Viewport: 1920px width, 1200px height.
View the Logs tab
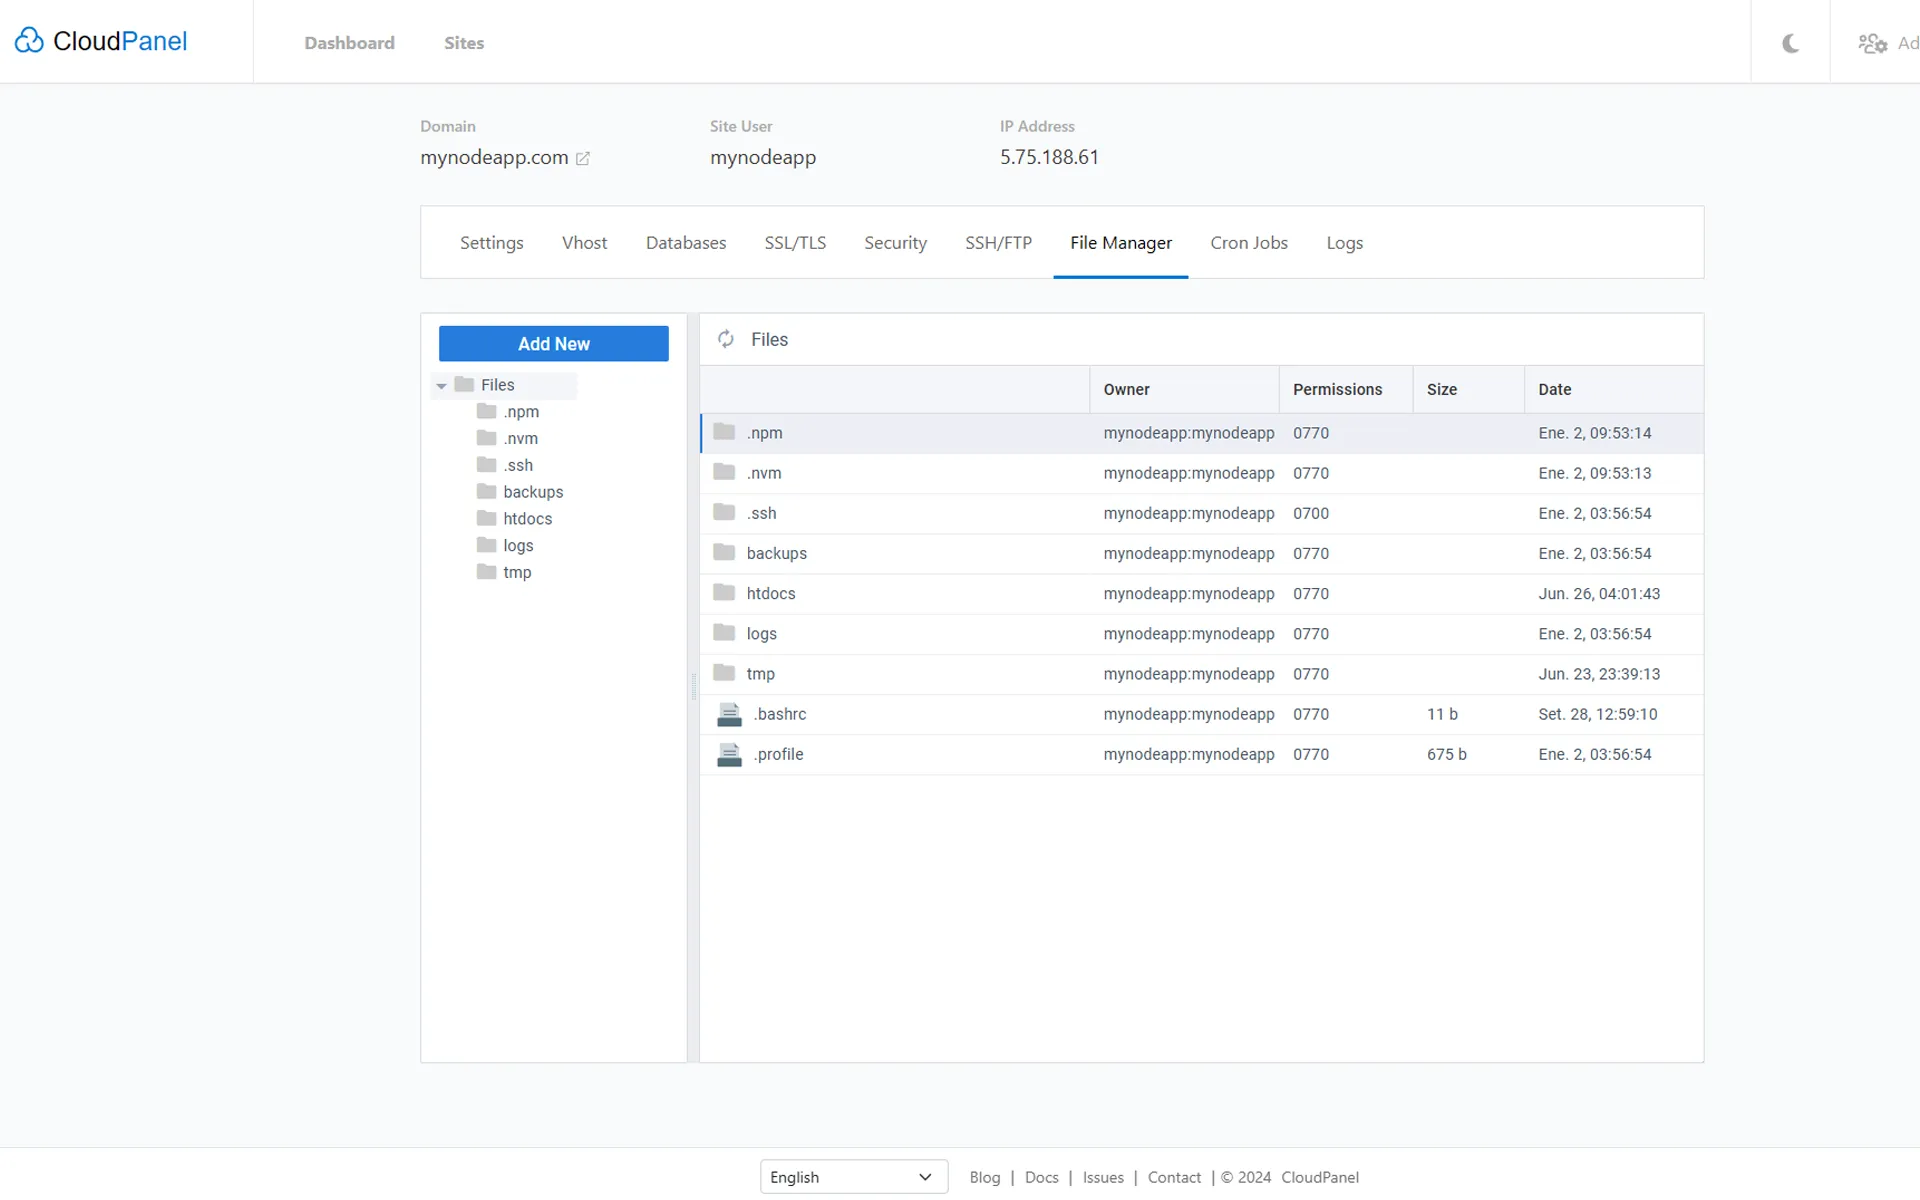[x=1344, y=243]
